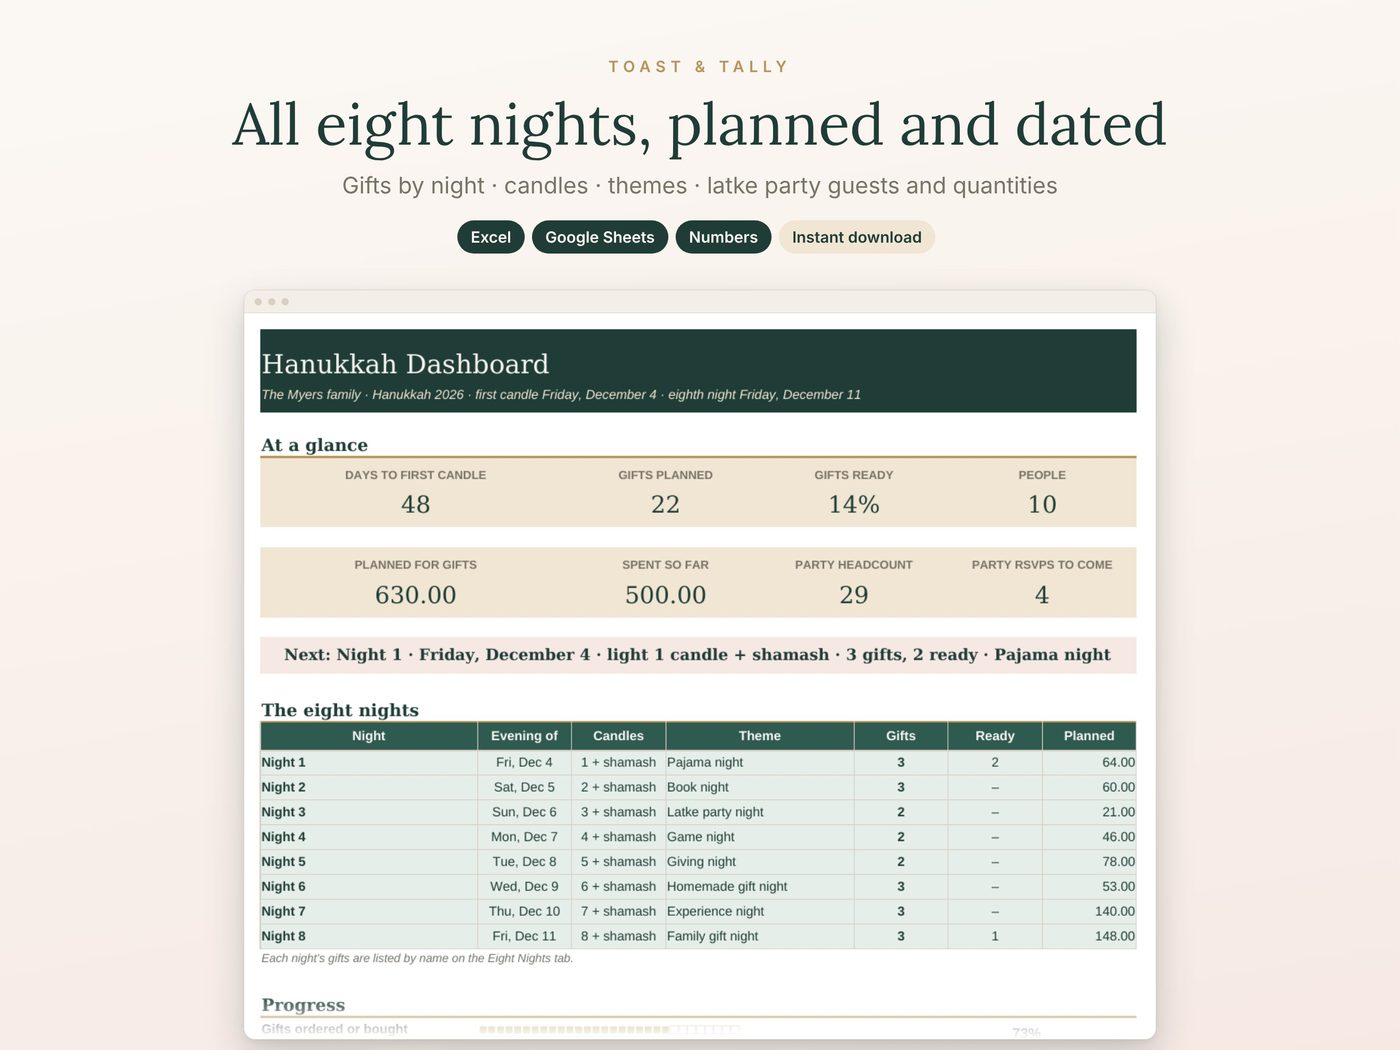Image resolution: width=1400 pixels, height=1050 pixels.
Task: Click the Google Sheets badge
Action: click(599, 237)
